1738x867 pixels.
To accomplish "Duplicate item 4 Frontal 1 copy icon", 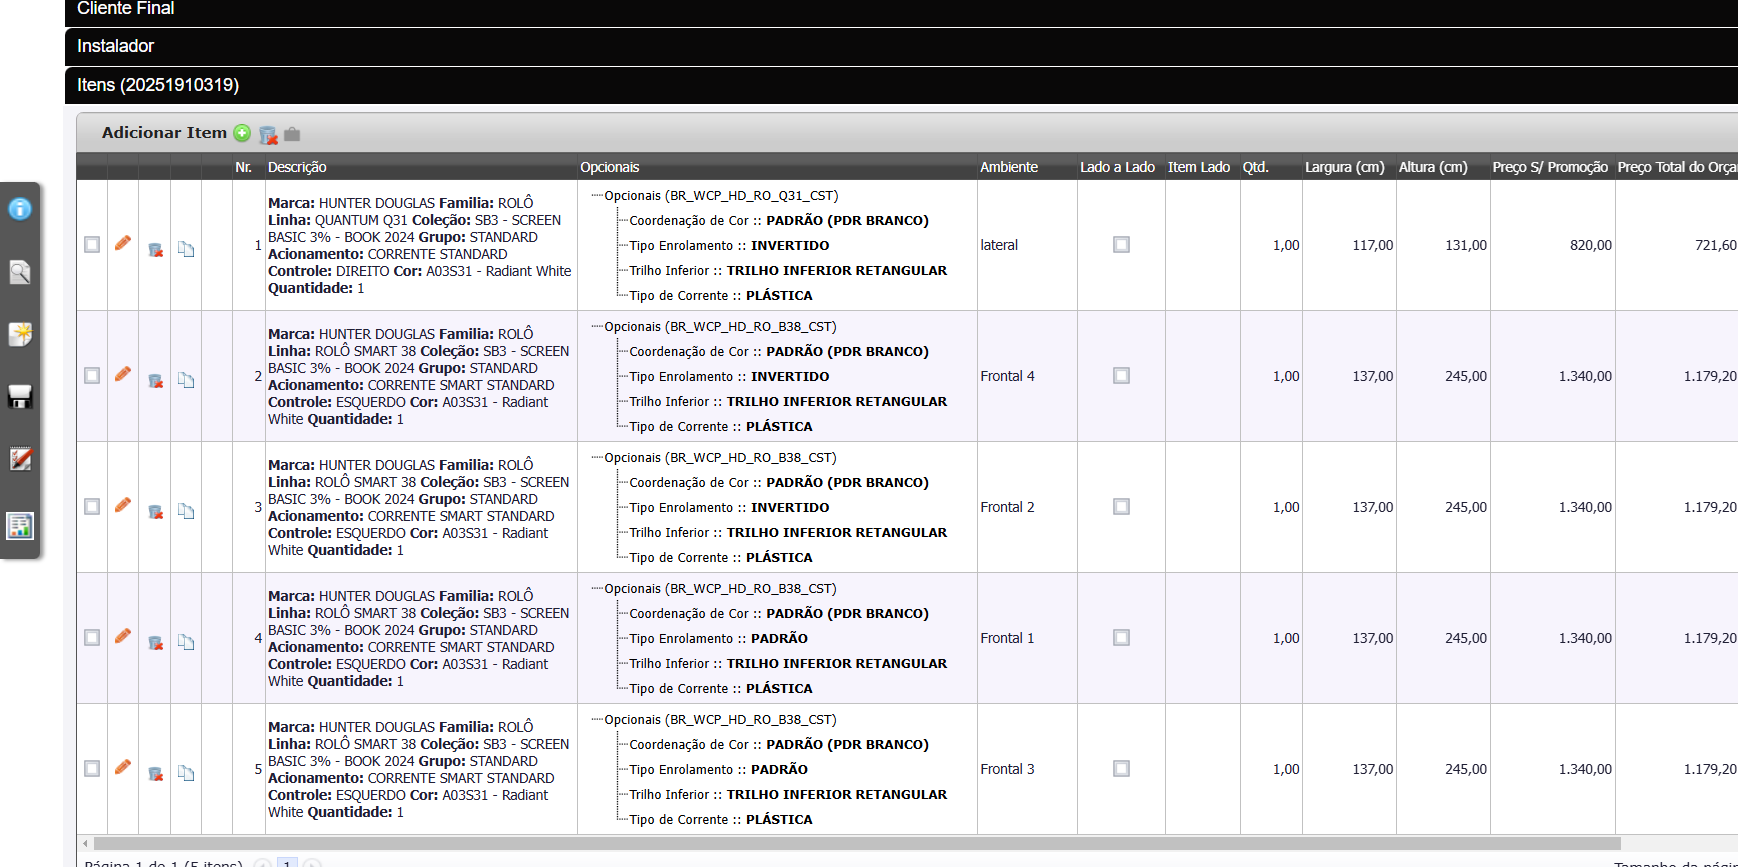I will point(186,642).
